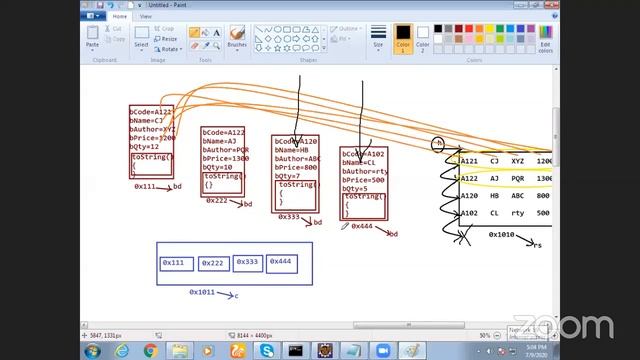Choose the Pentagon shape

(278, 39)
